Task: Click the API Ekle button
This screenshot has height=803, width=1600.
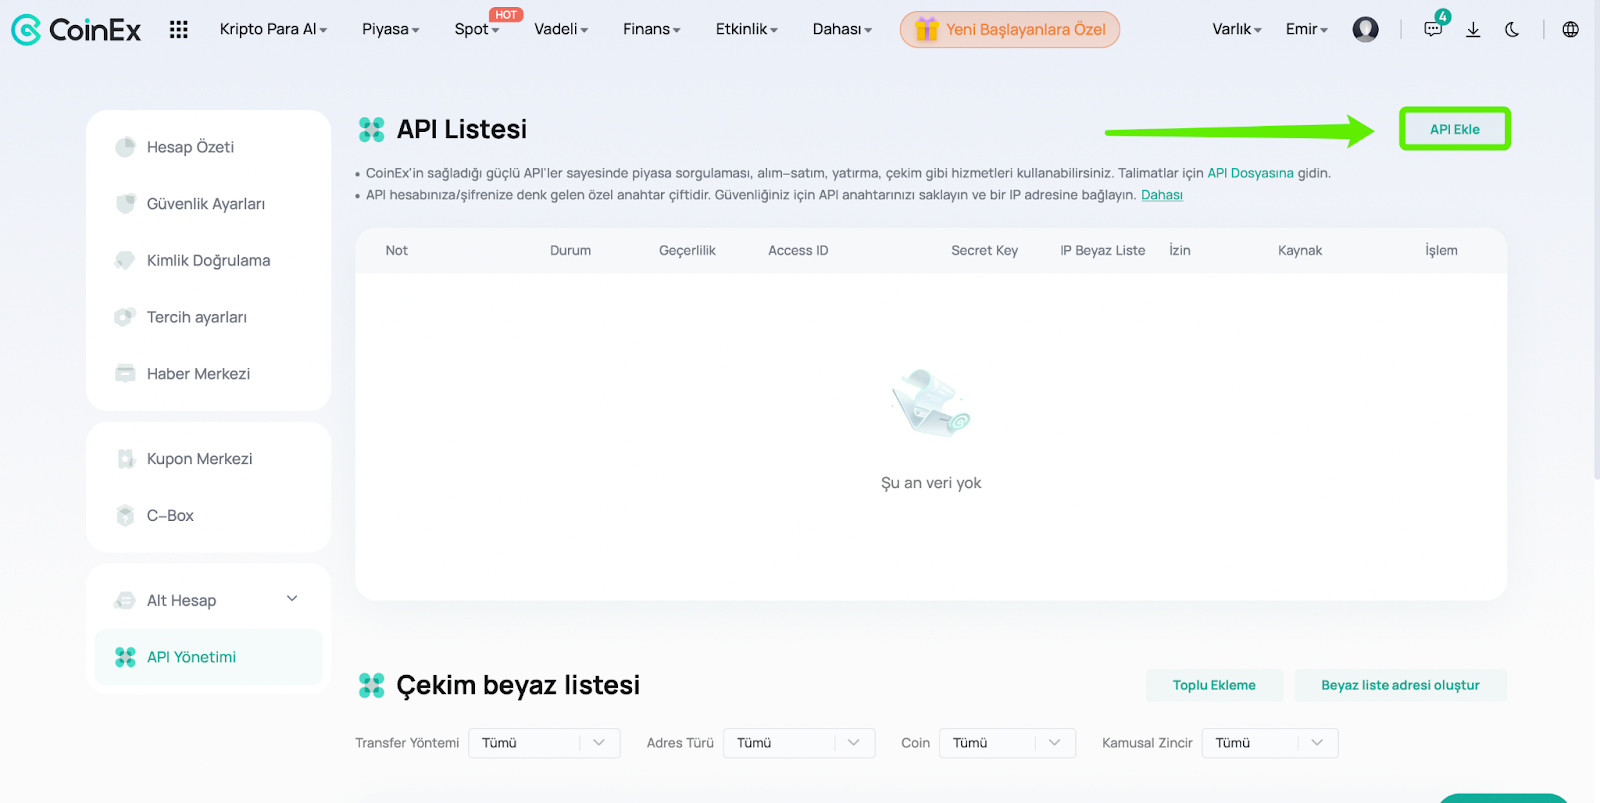Action: point(1455,129)
